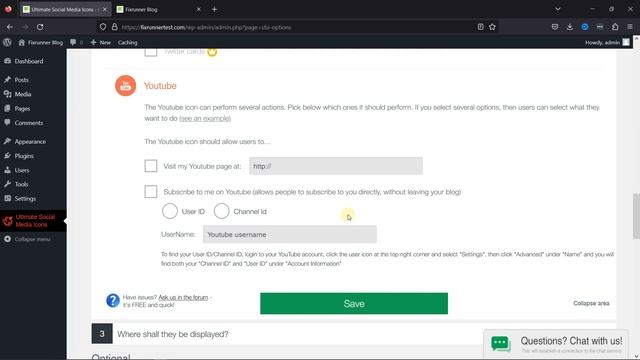Open the padlock site security icon

tap(115, 27)
